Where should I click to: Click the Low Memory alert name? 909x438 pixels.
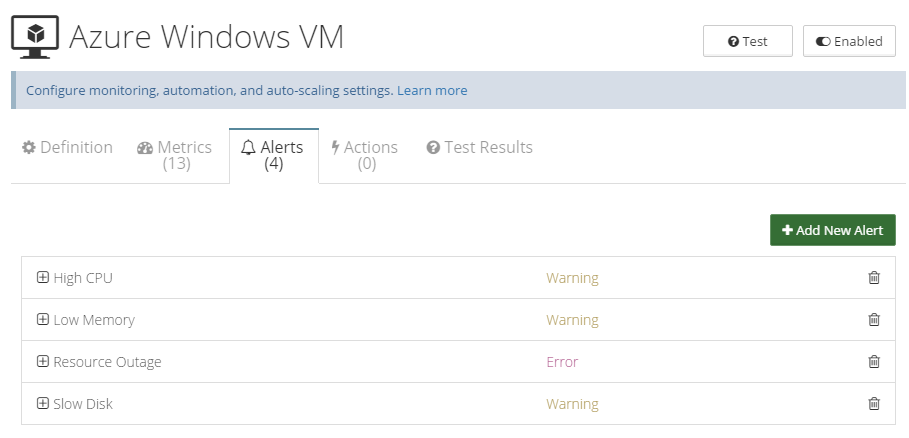pyautogui.click(x=94, y=320)
